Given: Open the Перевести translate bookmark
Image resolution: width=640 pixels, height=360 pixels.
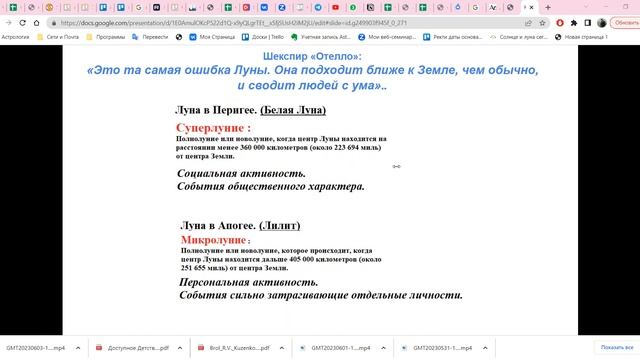Looking at the screenshot, I should point(150,37).
